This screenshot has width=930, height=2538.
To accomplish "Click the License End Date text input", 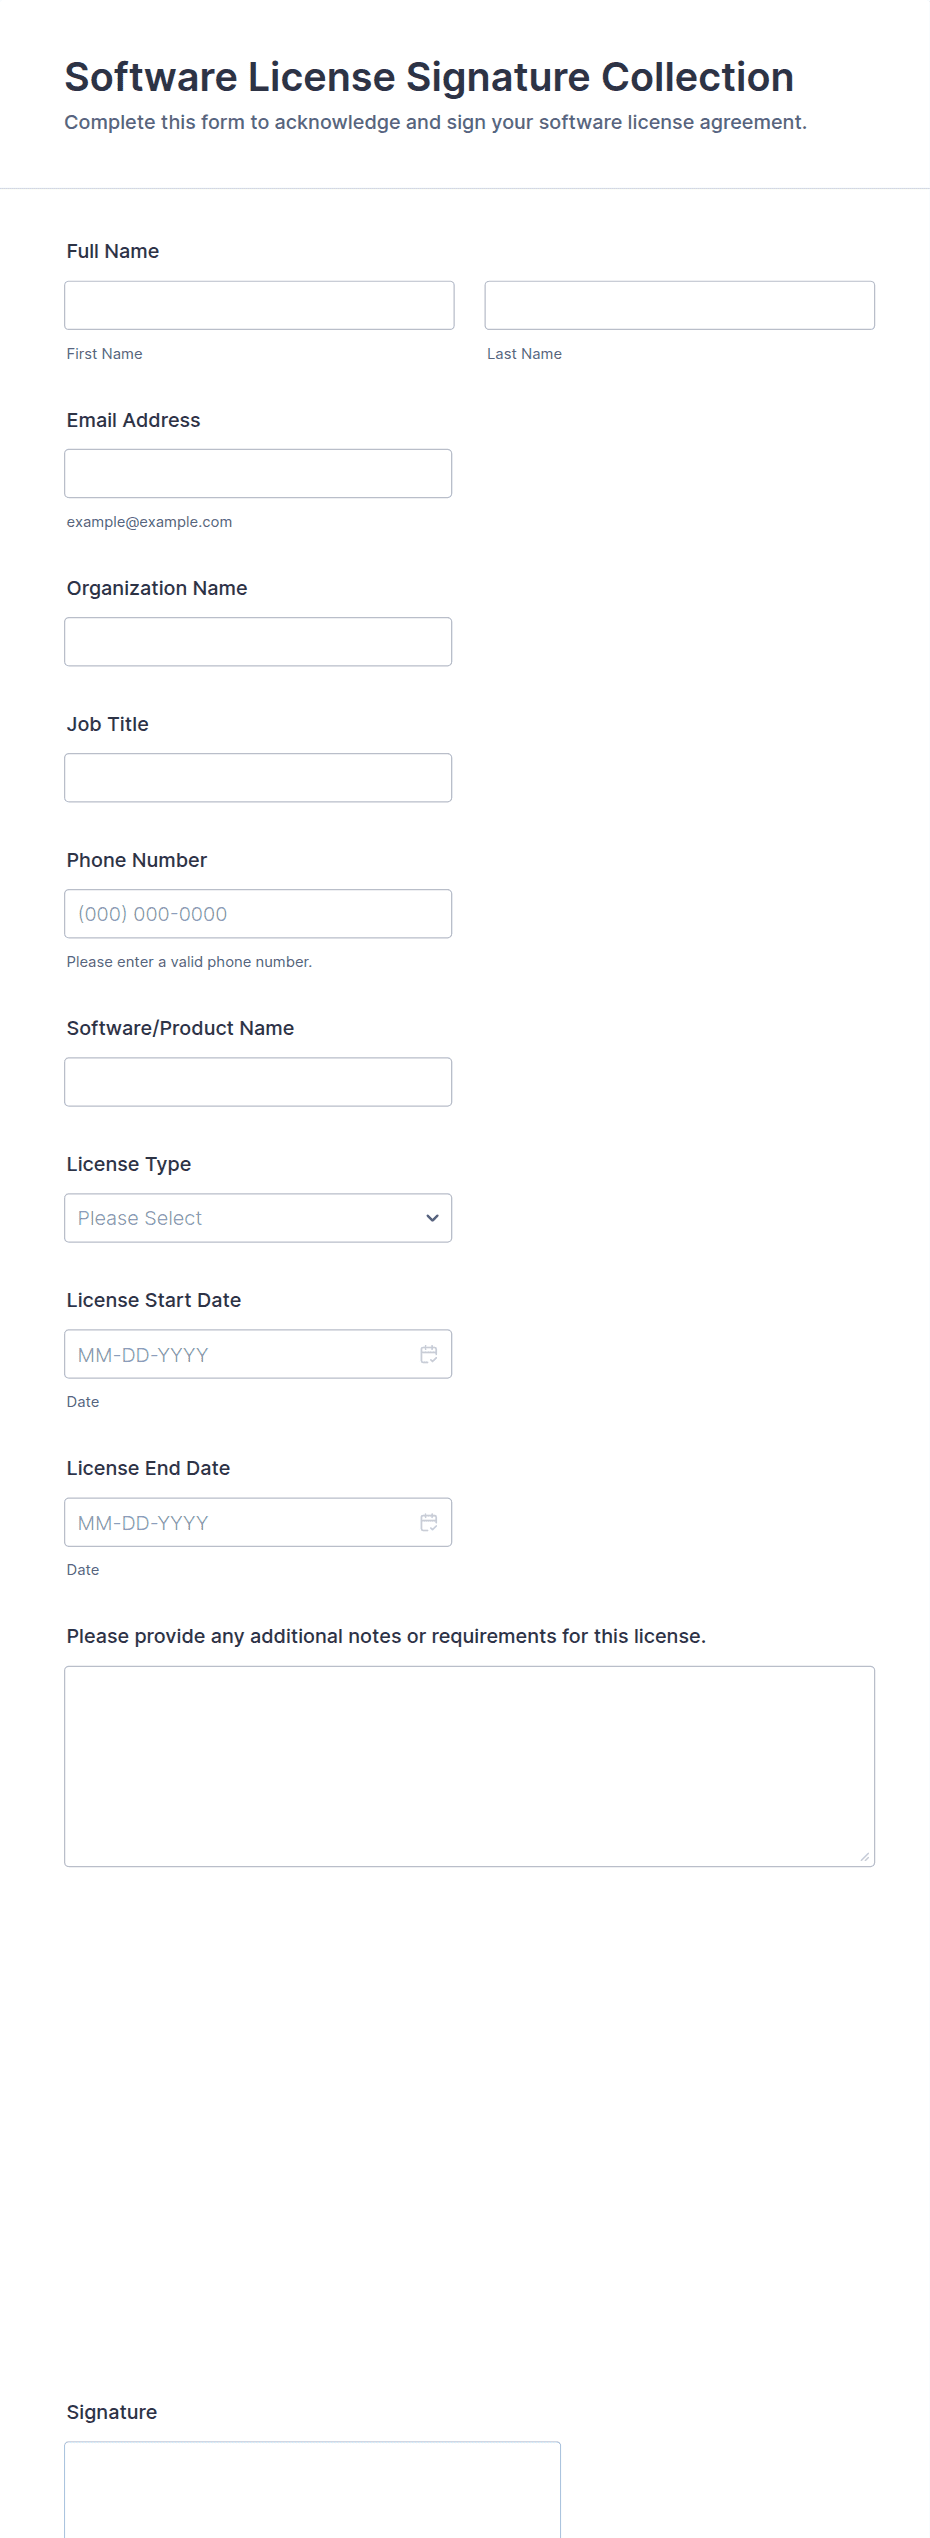I will (x=240, y=1522).
